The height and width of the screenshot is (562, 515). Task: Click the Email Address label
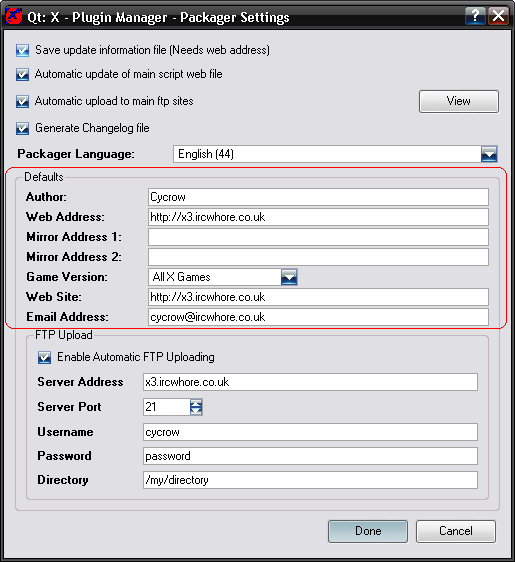(67, 317)
